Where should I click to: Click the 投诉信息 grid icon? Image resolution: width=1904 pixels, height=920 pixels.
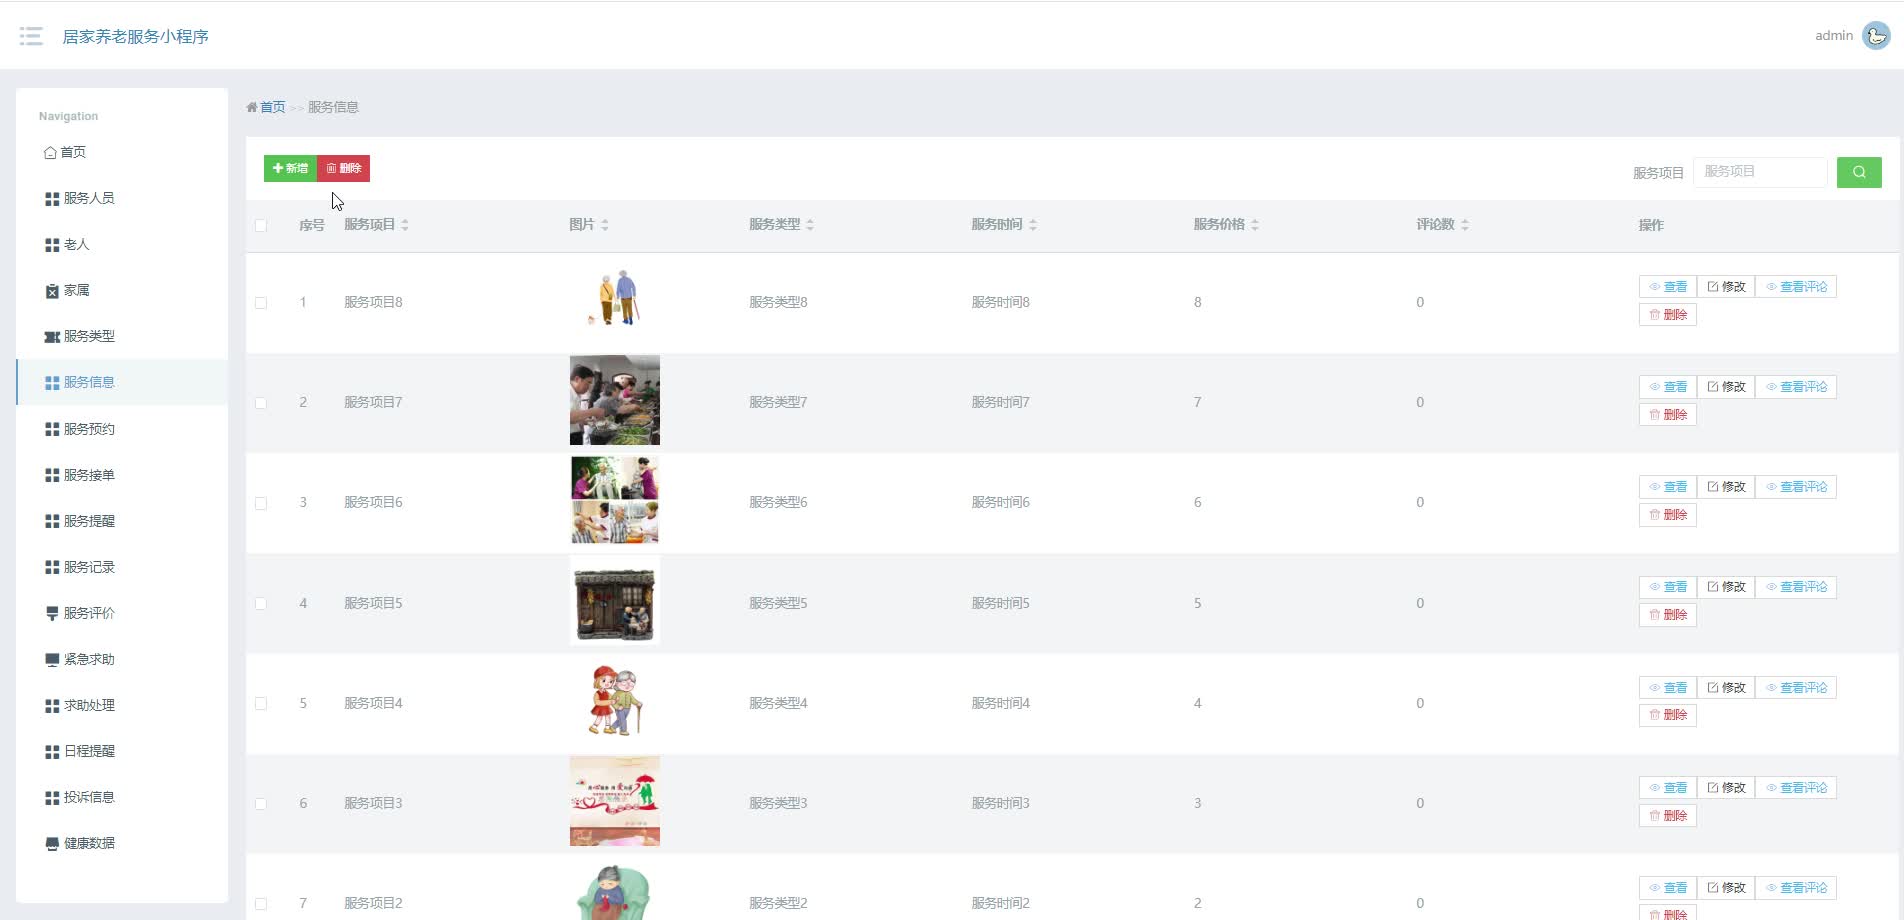coord(52,798)
